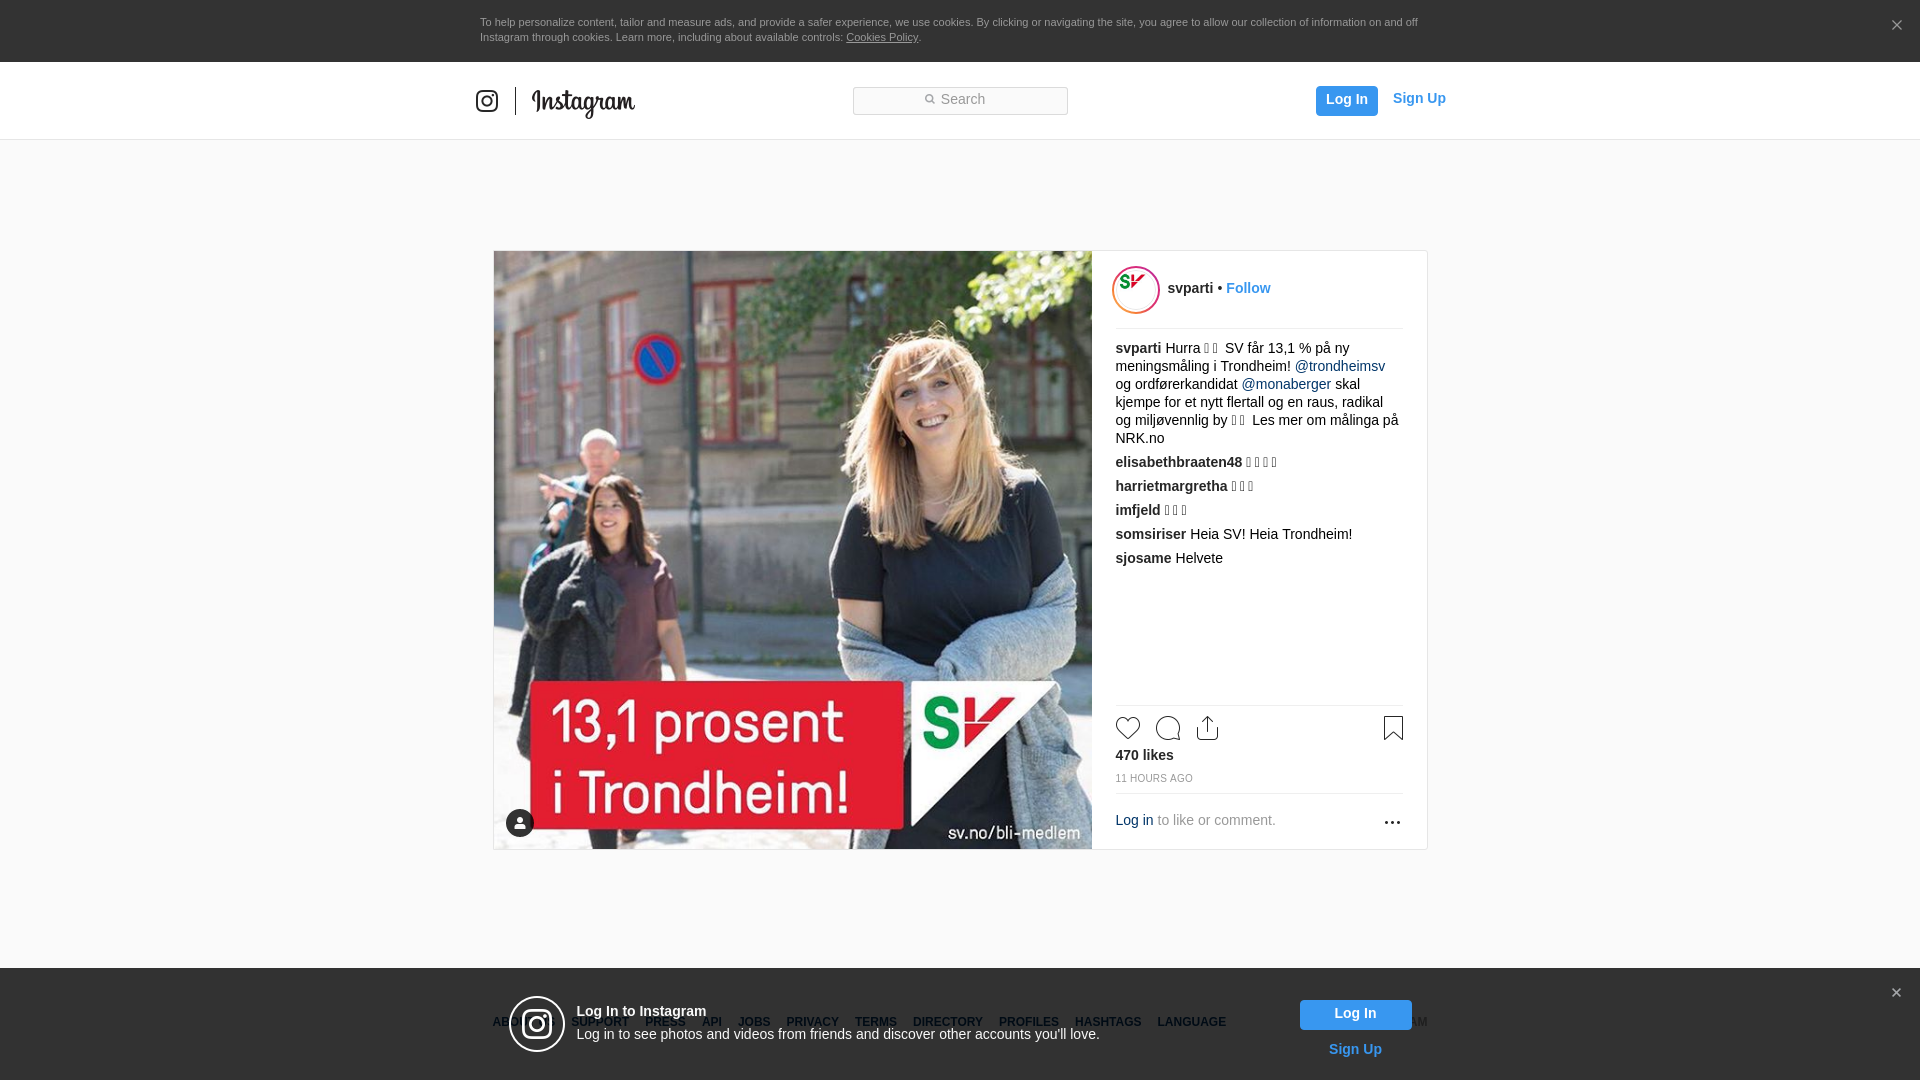Click the post photo of 13,1 prosent i Trondheim
This screenshot has width=1920, height=1080.
793,550
